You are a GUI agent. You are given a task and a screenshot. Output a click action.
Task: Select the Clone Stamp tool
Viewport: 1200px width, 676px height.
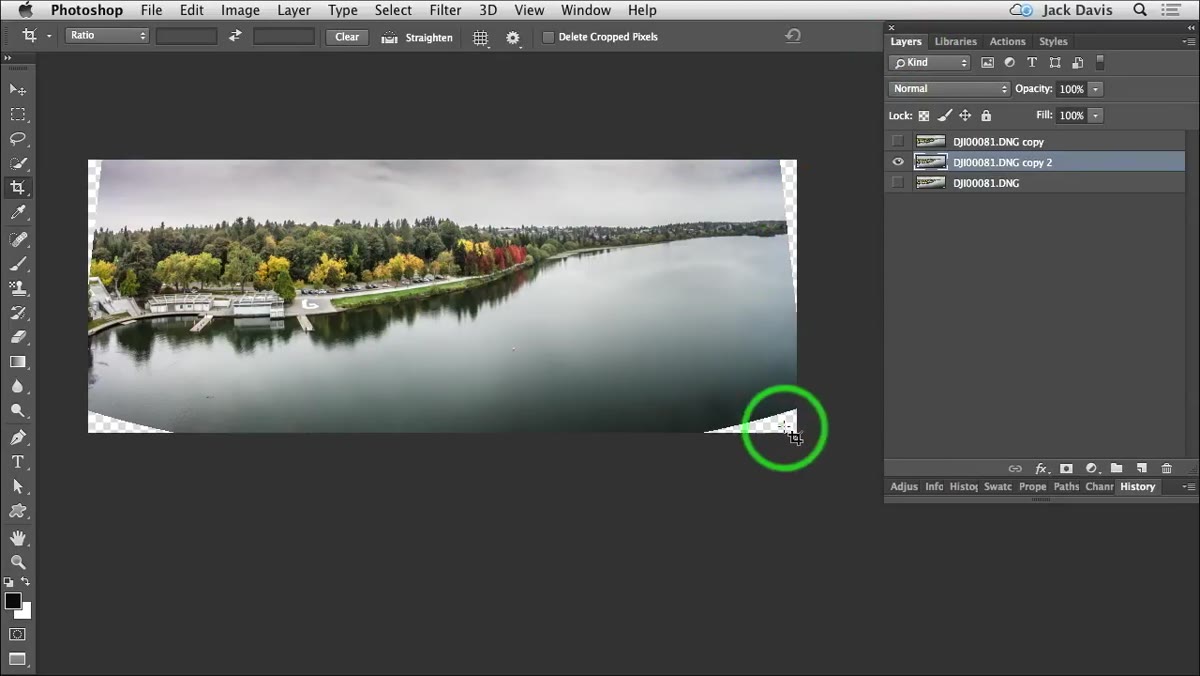17,288
